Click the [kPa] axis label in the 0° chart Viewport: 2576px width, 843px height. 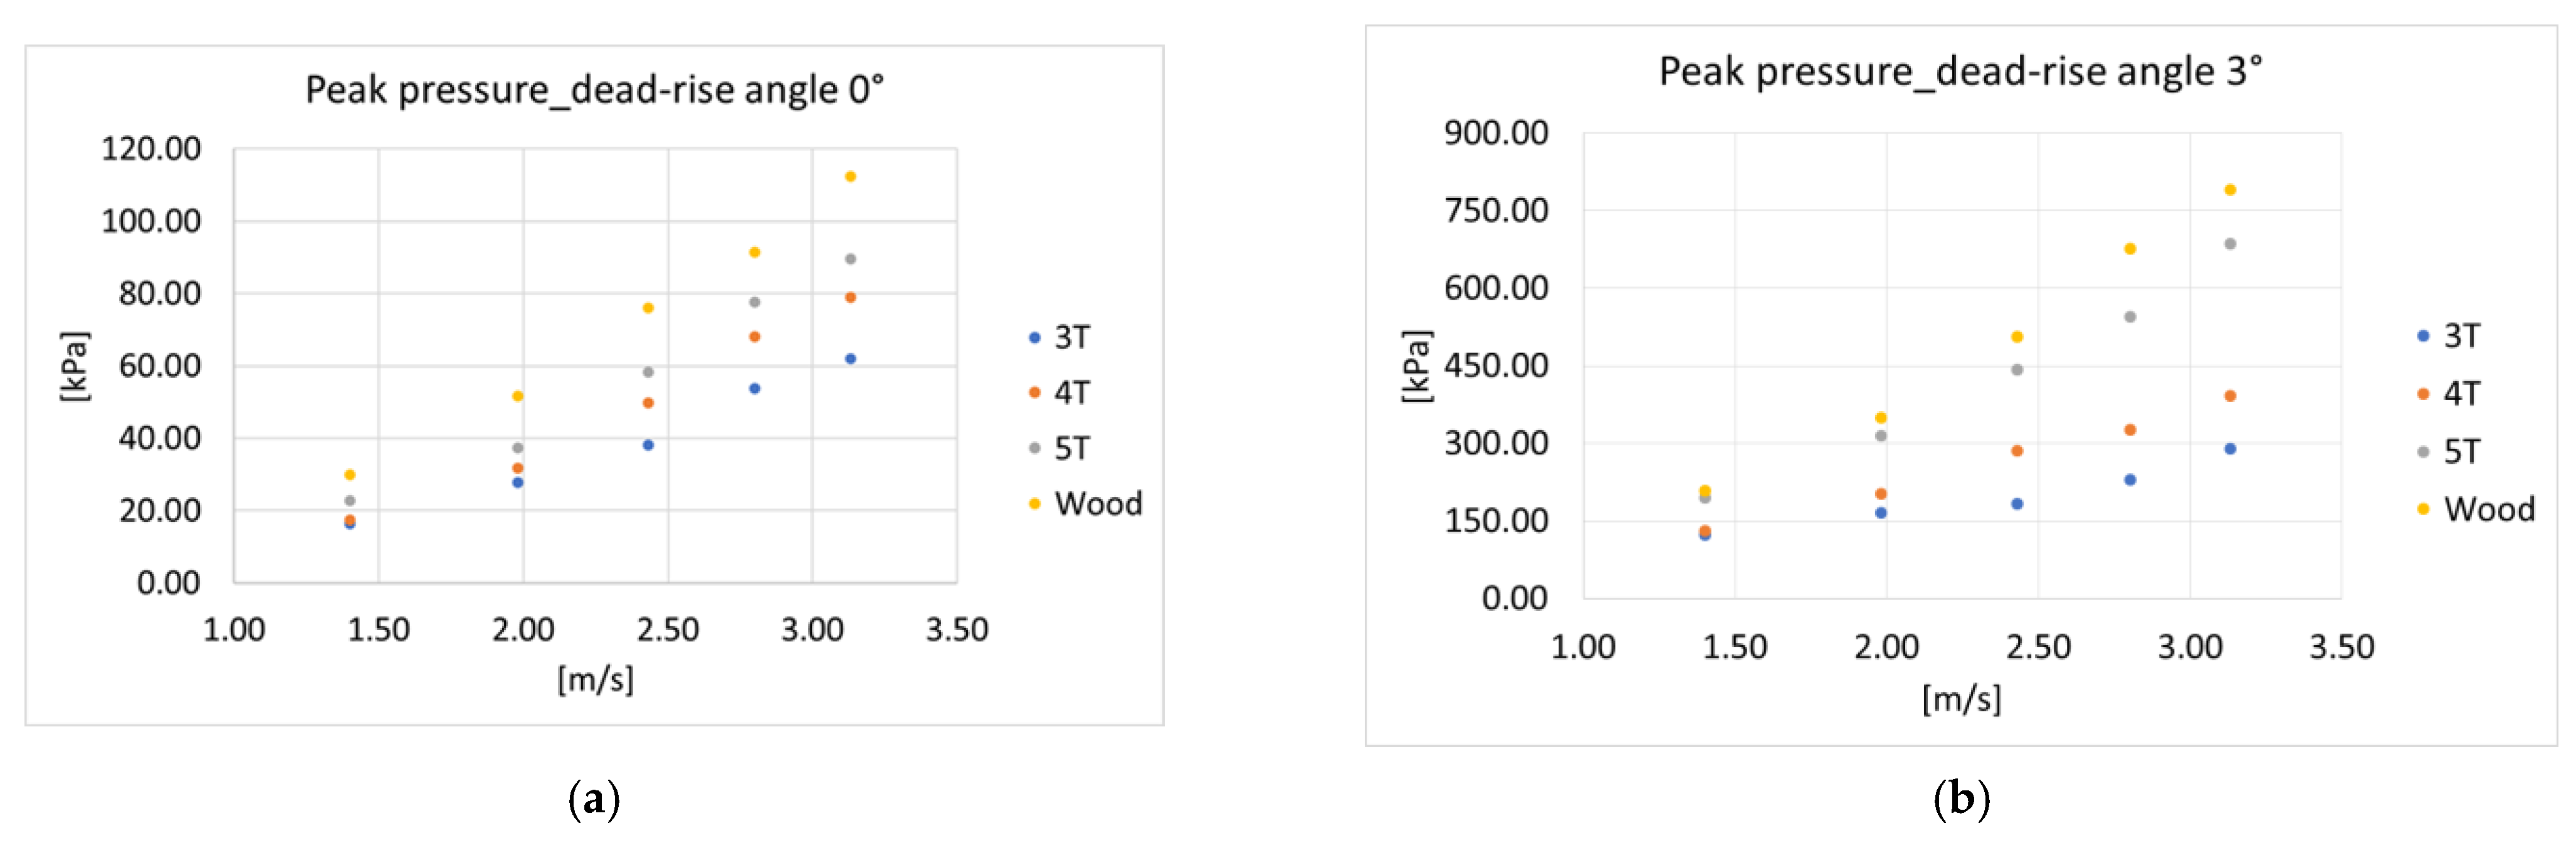point(74,366)
